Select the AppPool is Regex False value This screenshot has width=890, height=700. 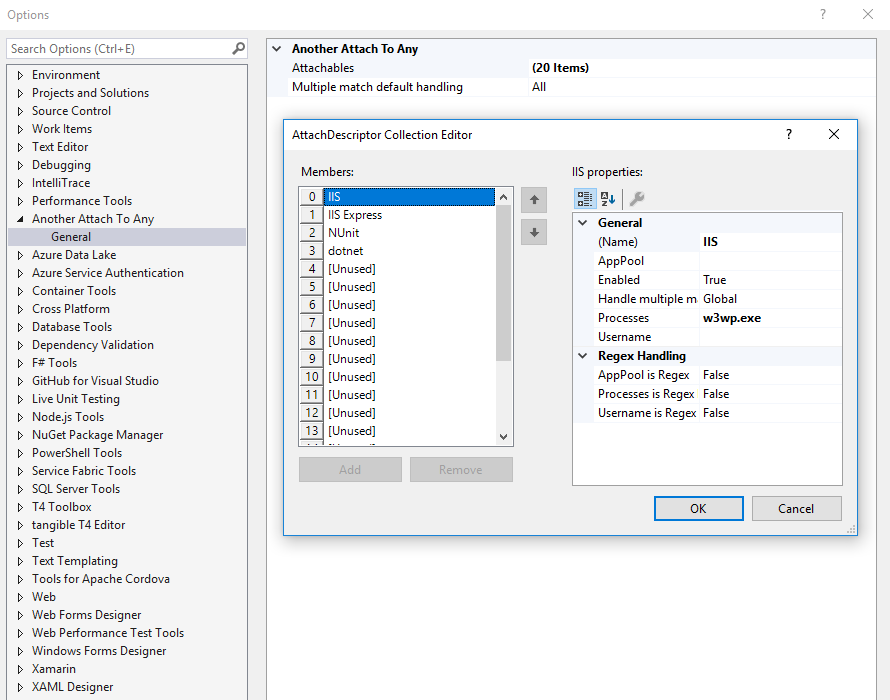click(x=770, y=375)
